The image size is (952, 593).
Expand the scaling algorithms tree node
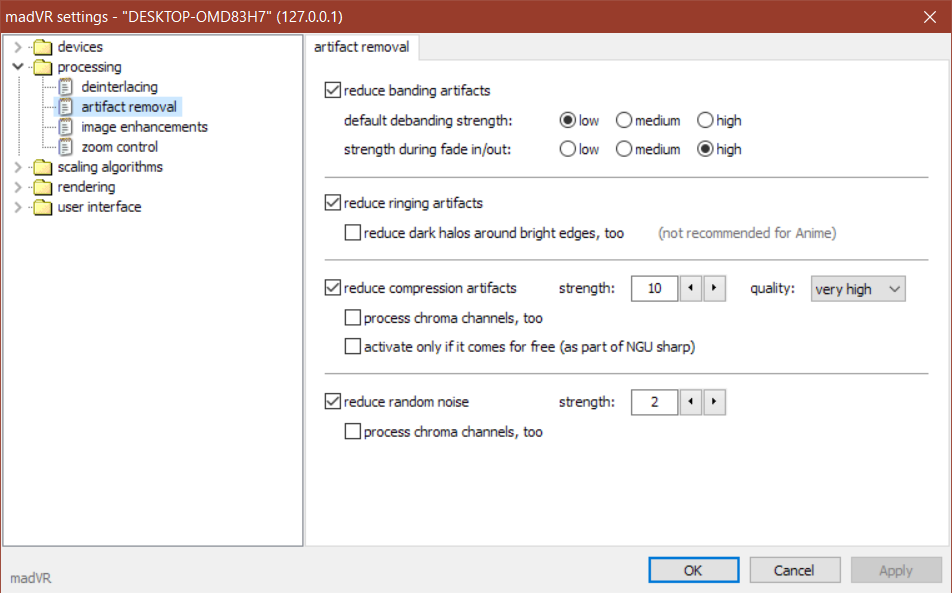point(18,167)
